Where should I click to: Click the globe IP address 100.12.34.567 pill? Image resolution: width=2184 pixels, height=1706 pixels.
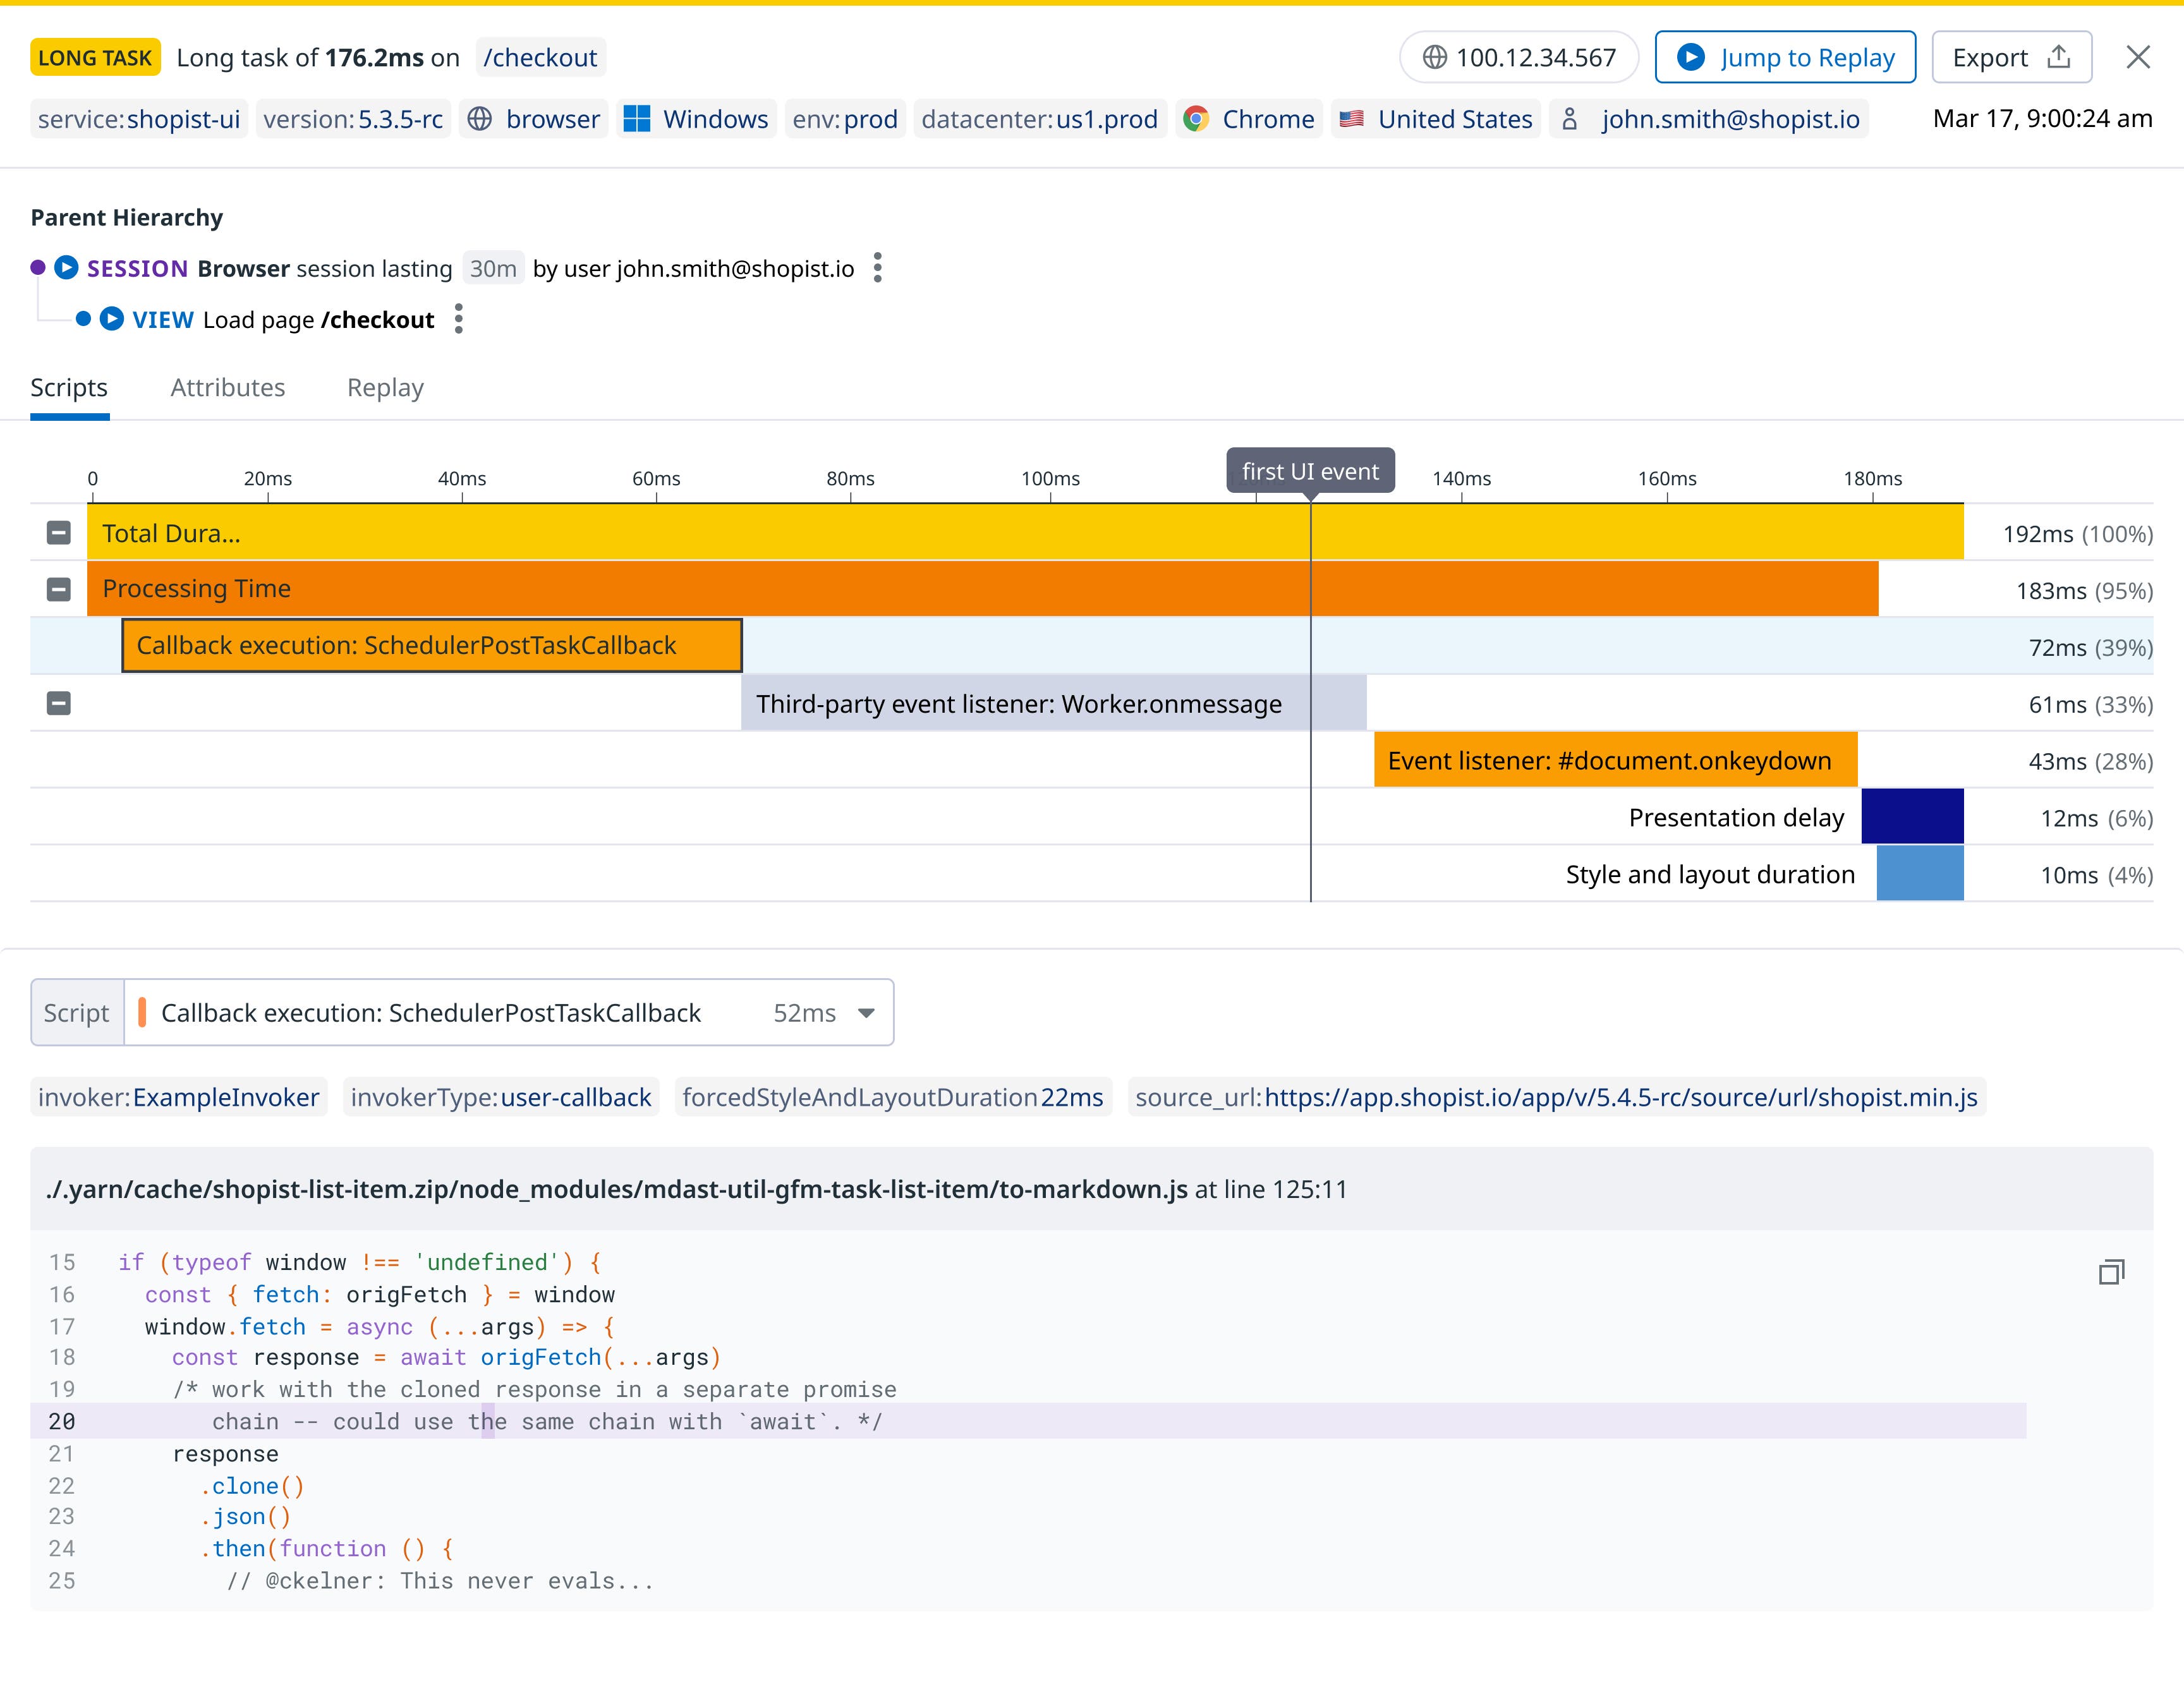[1518, 57]
